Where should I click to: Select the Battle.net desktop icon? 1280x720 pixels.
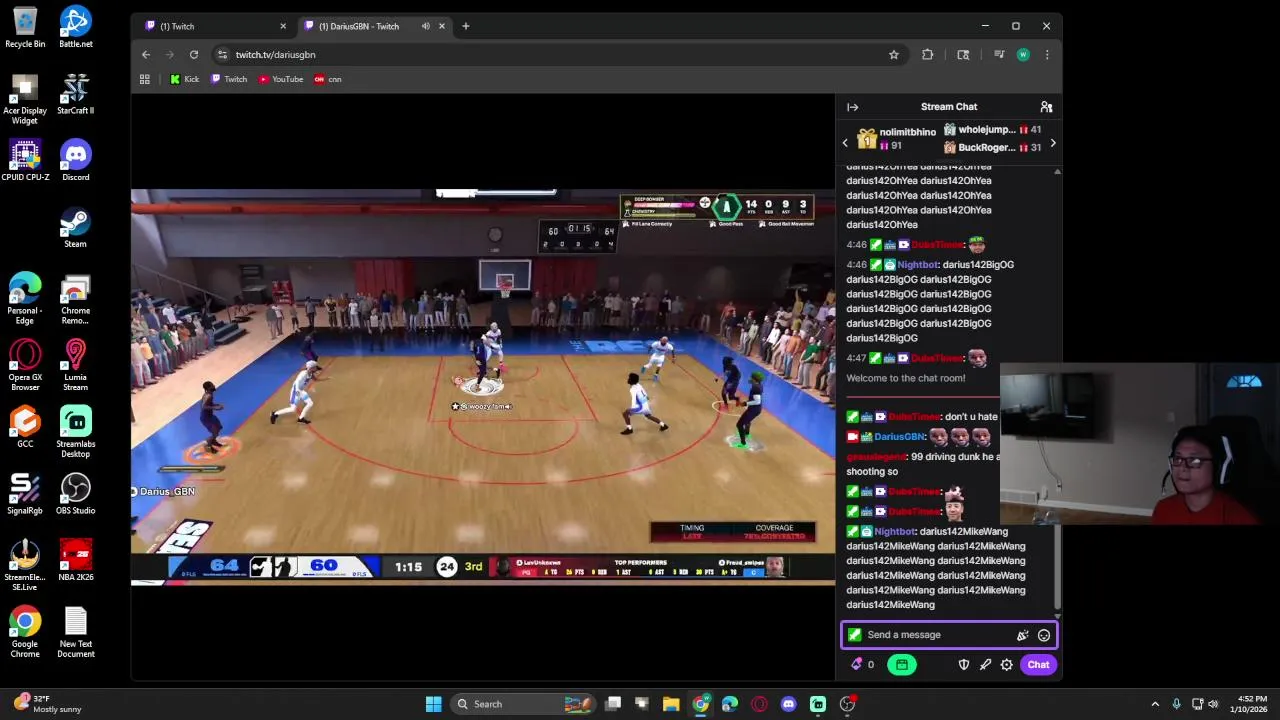76,27
